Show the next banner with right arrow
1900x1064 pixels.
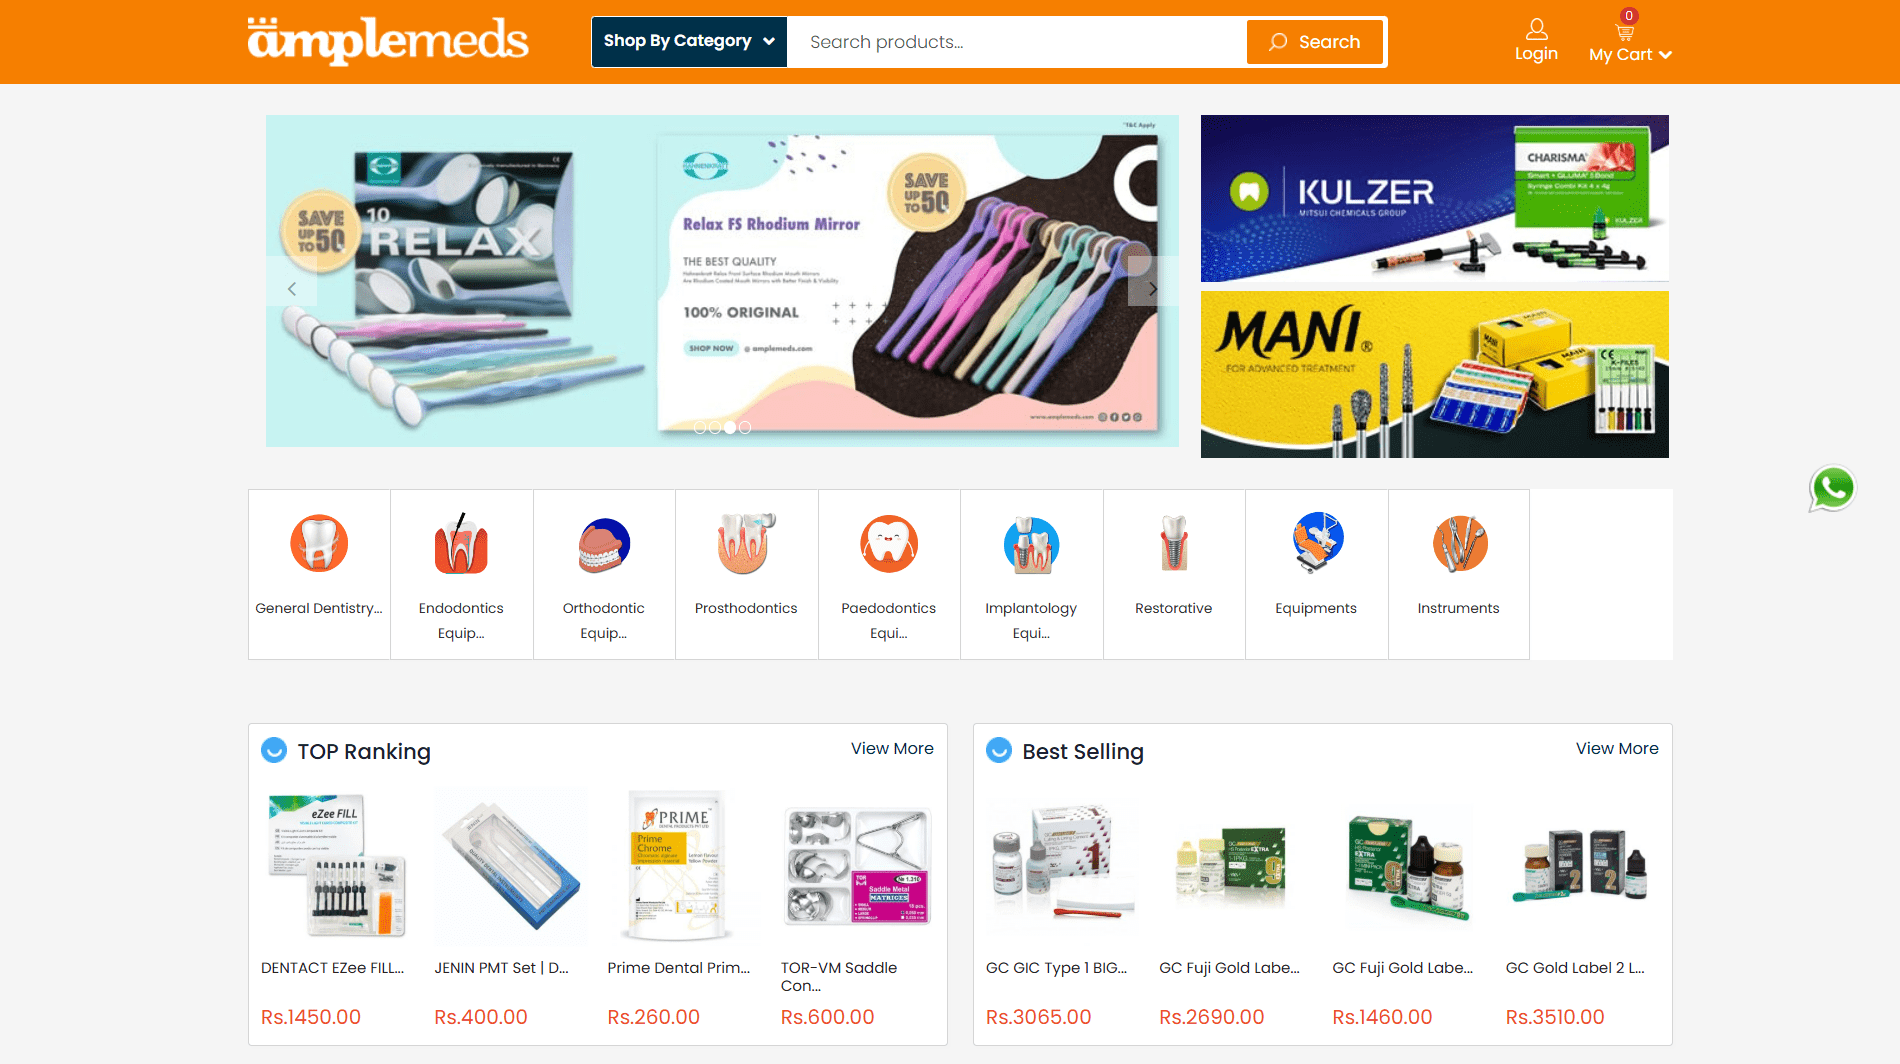click(x=1152, y=288)
